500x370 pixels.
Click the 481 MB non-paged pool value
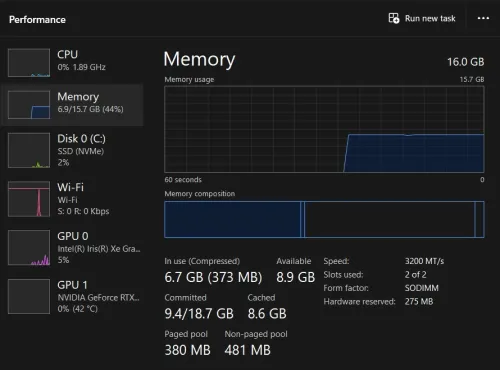coord(247,350)
